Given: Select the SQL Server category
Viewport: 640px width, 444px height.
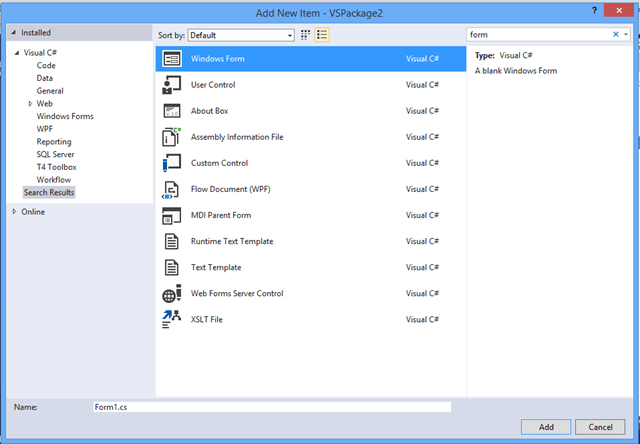Looking at the screenshot, I should click(x=56, y=154).
